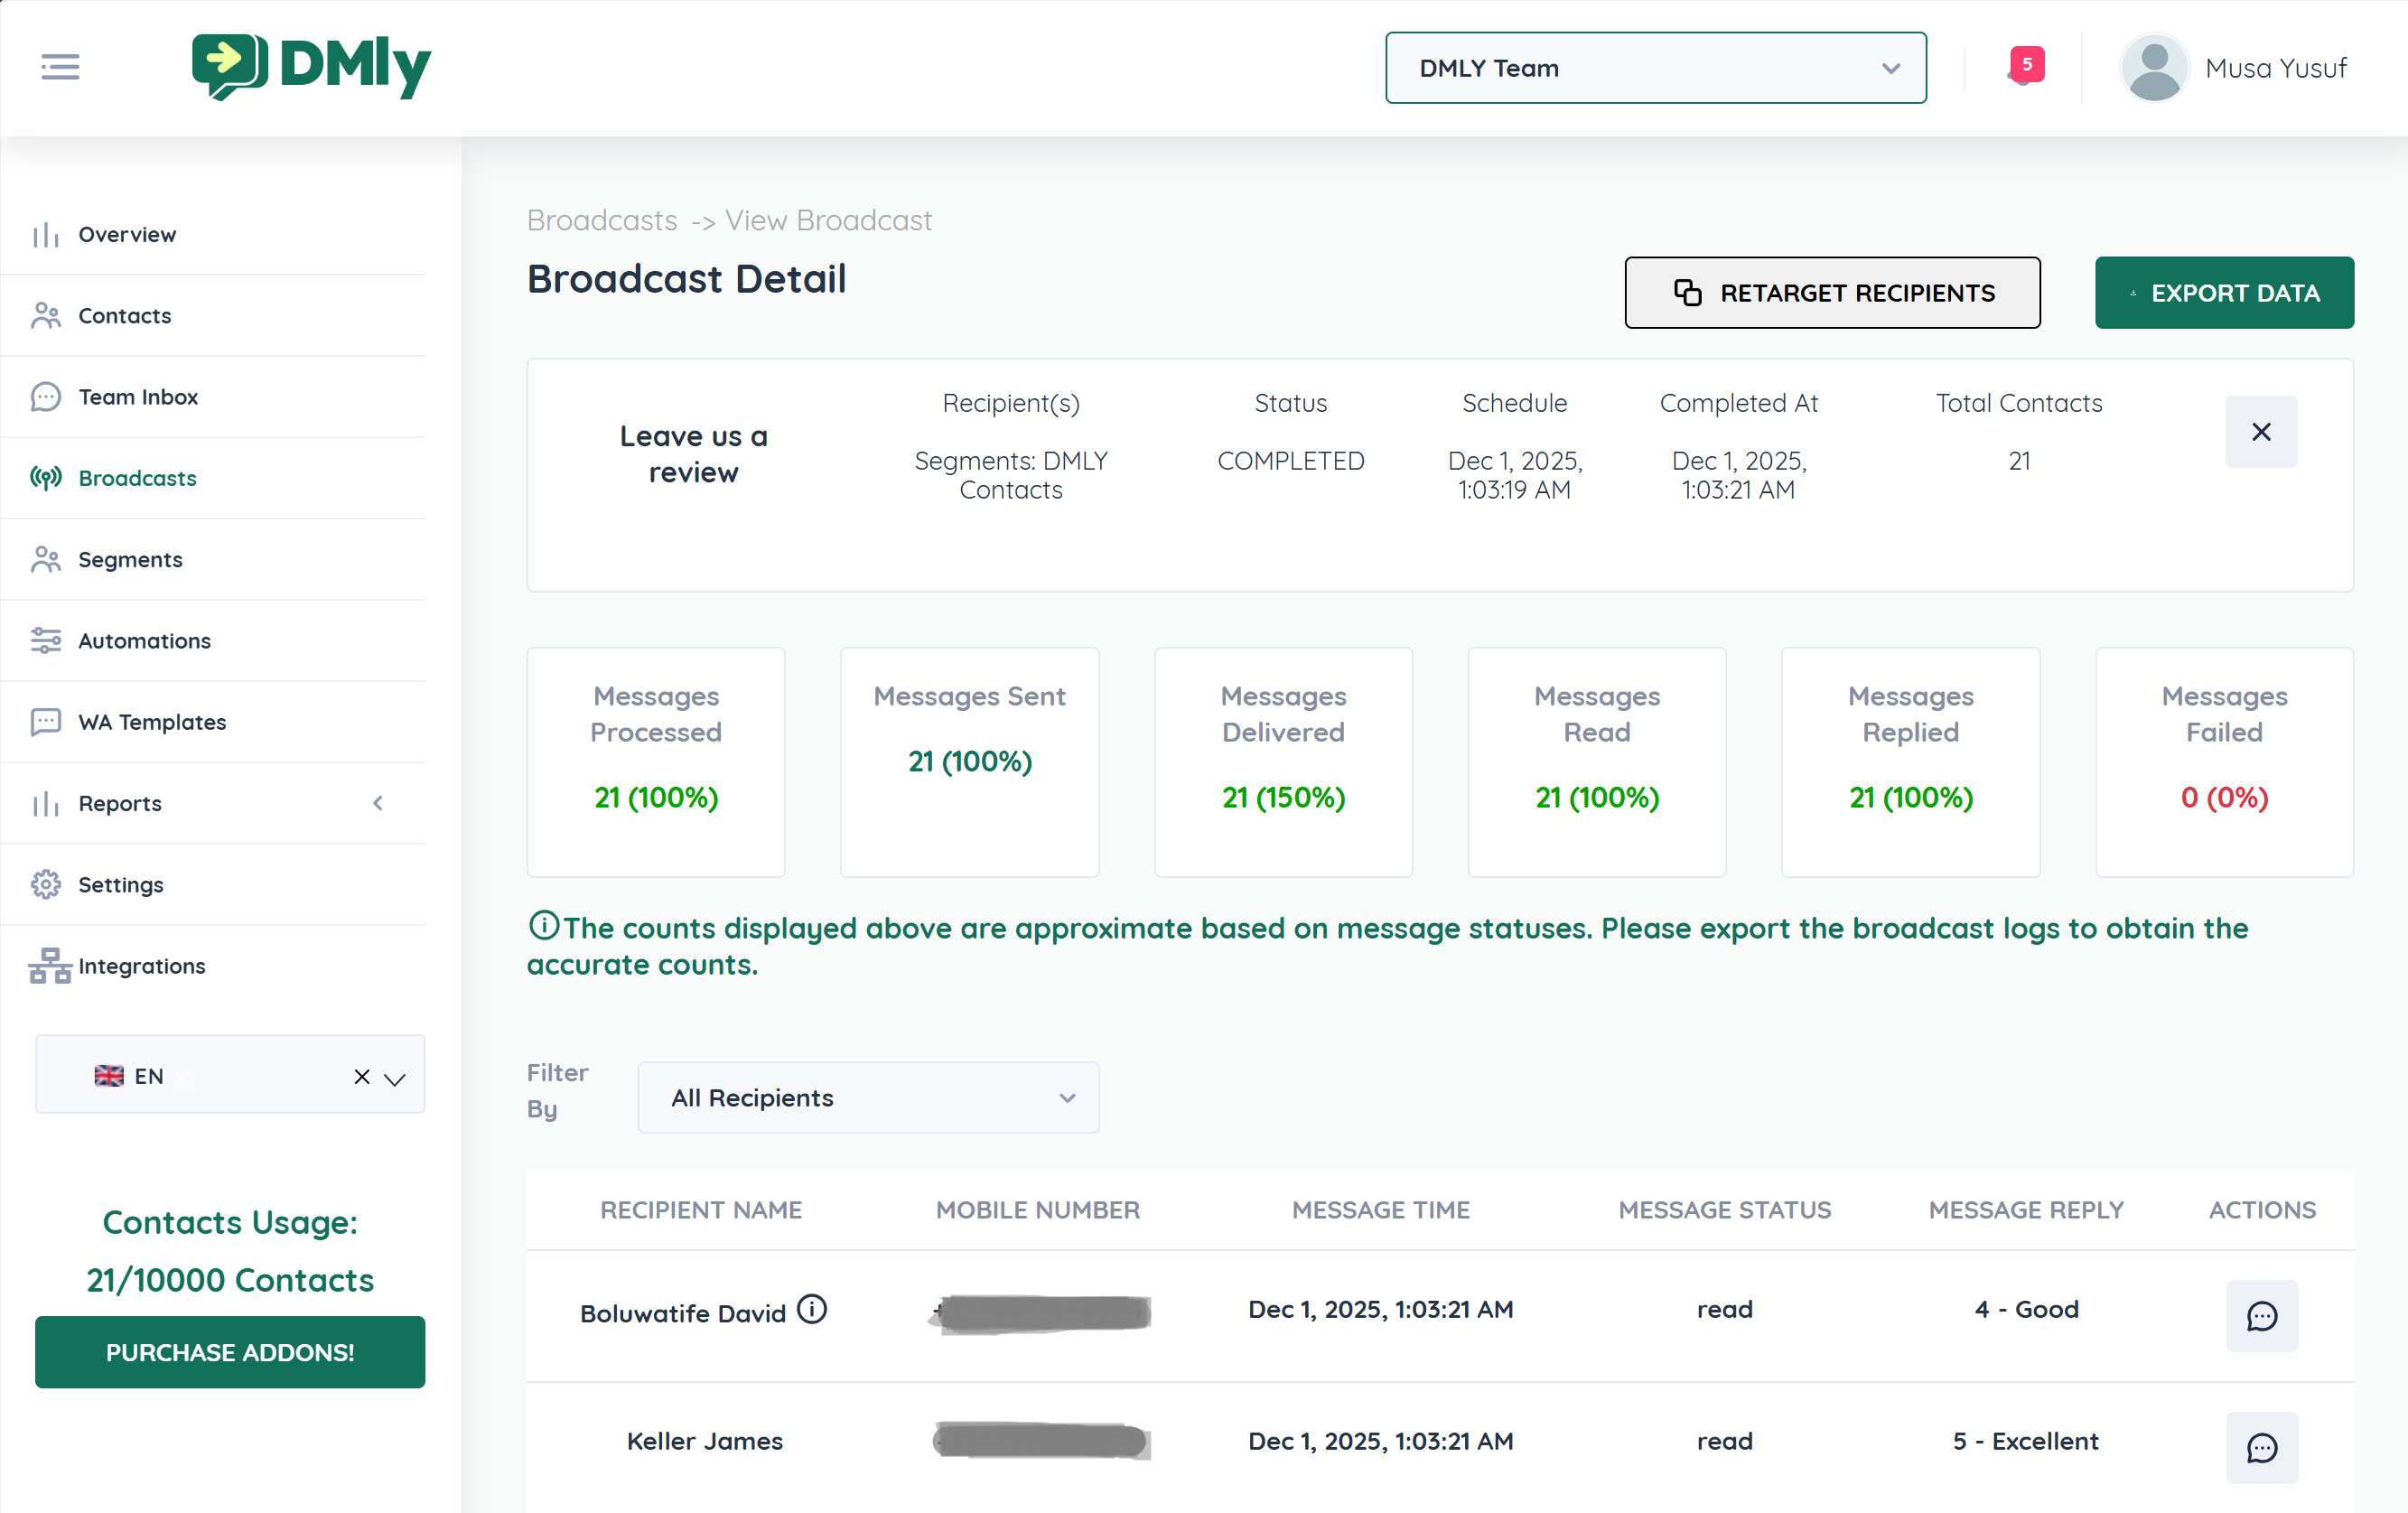The image size is (2408, 1513).
Task: Click the Integrations sidebar icon
Action: pos(49,965)
